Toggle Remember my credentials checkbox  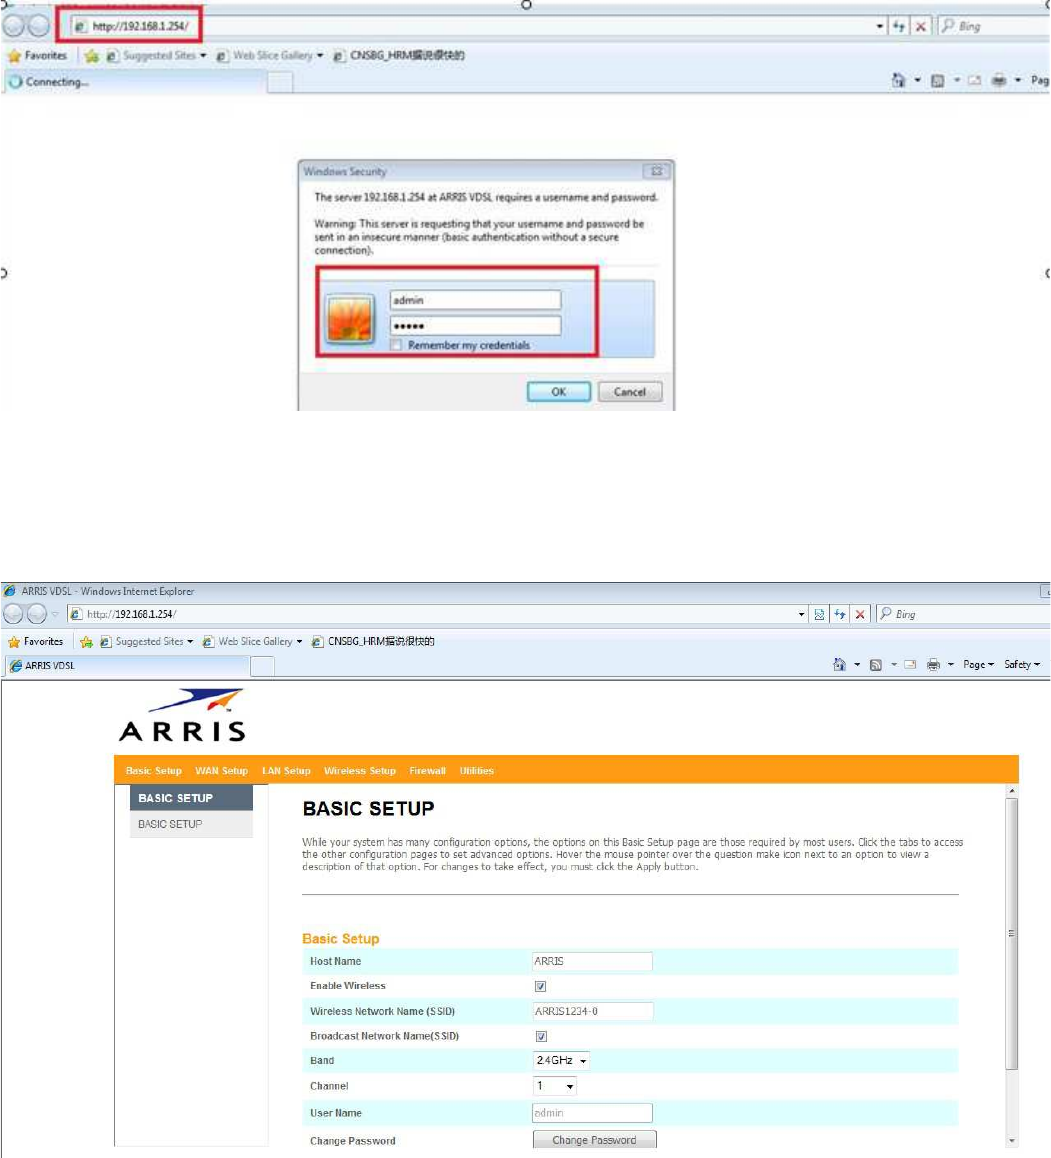tap(397, 345)
